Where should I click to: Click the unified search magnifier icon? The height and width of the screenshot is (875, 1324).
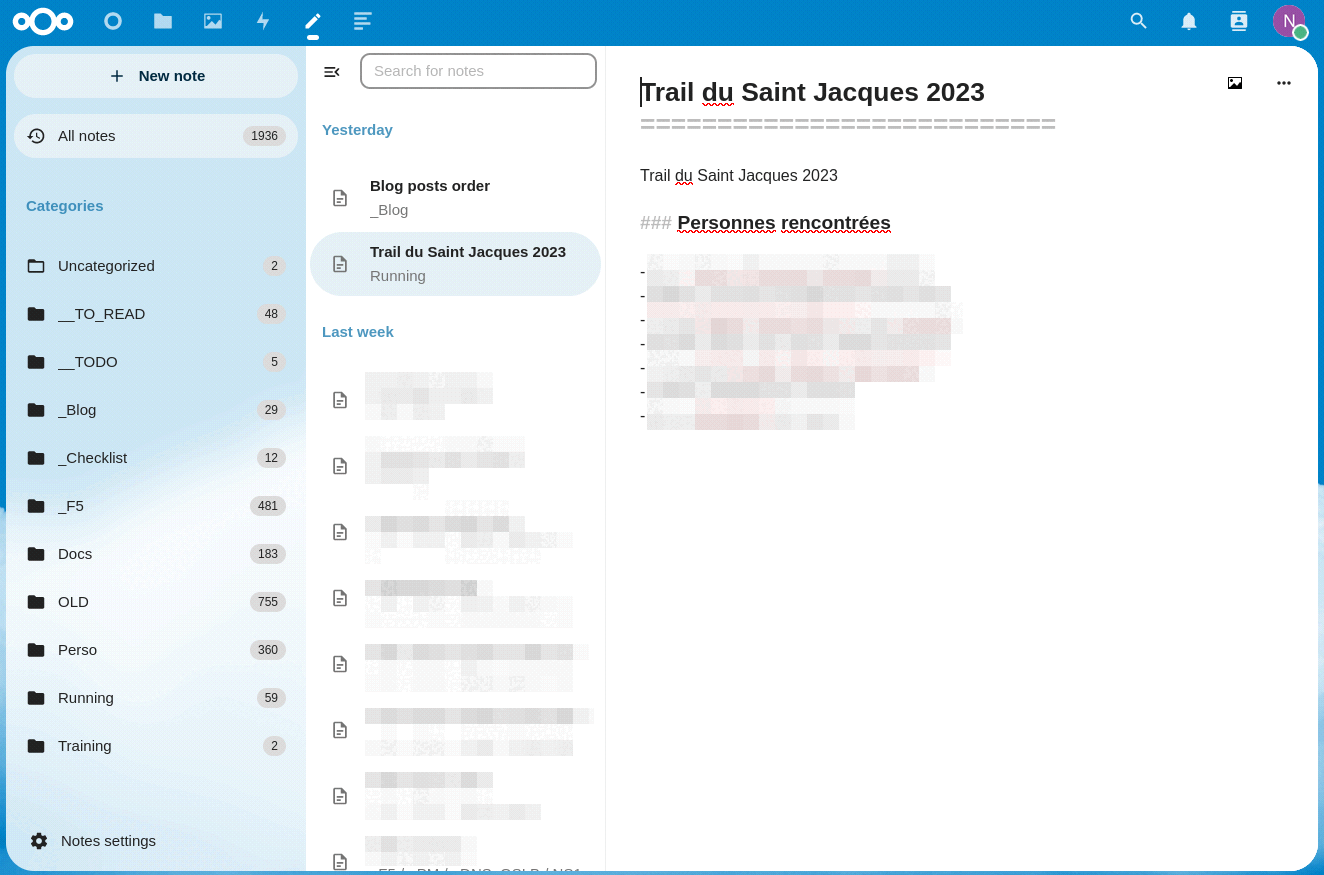pos(1138,21)
